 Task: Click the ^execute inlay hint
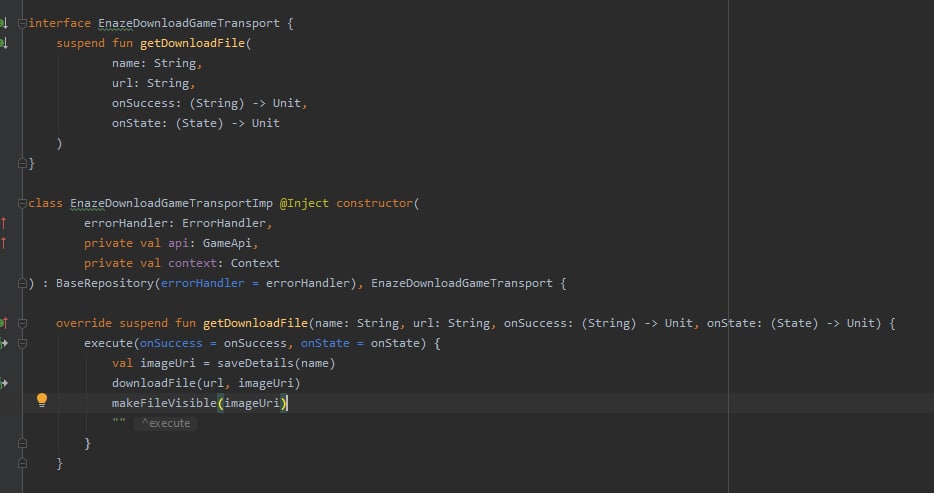pos(166,423)
